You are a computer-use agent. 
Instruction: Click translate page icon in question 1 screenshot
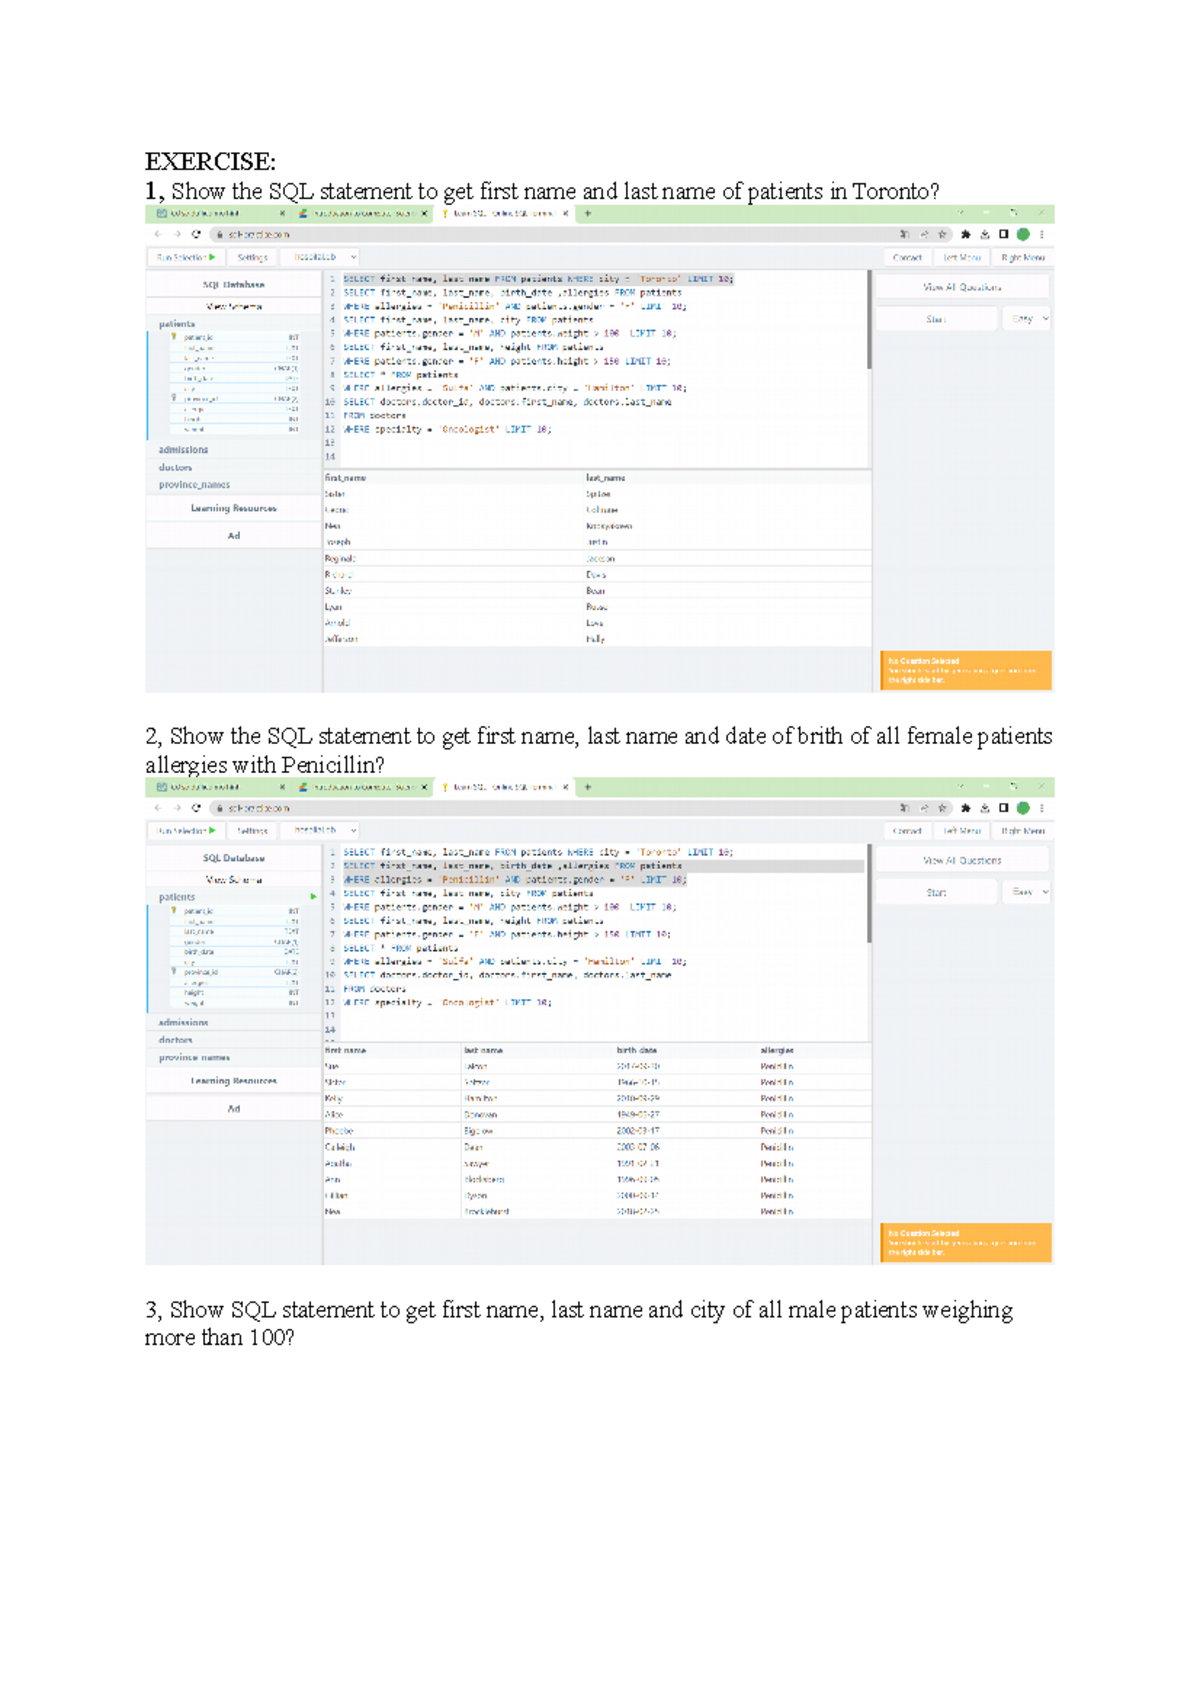904,234
